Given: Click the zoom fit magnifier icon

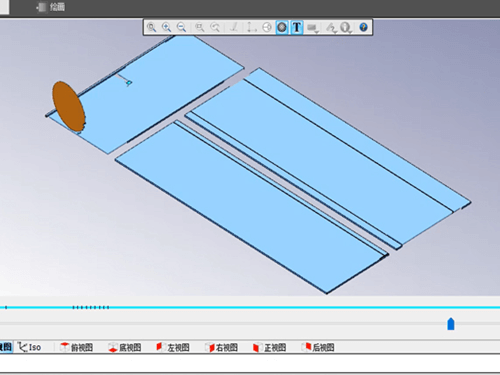Looking at the screenshot, I should (152, 27).
